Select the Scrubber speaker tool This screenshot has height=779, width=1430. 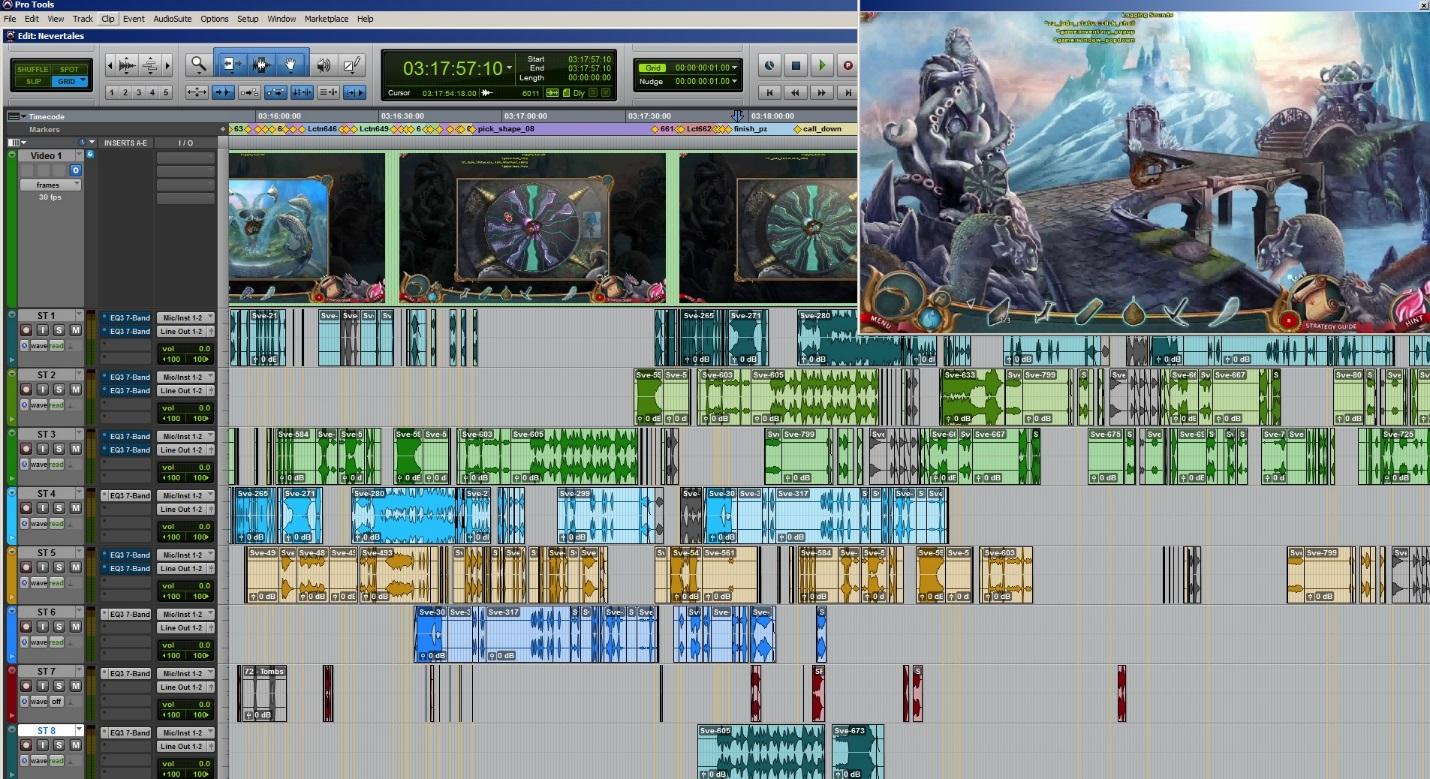(x=324, y=65)
